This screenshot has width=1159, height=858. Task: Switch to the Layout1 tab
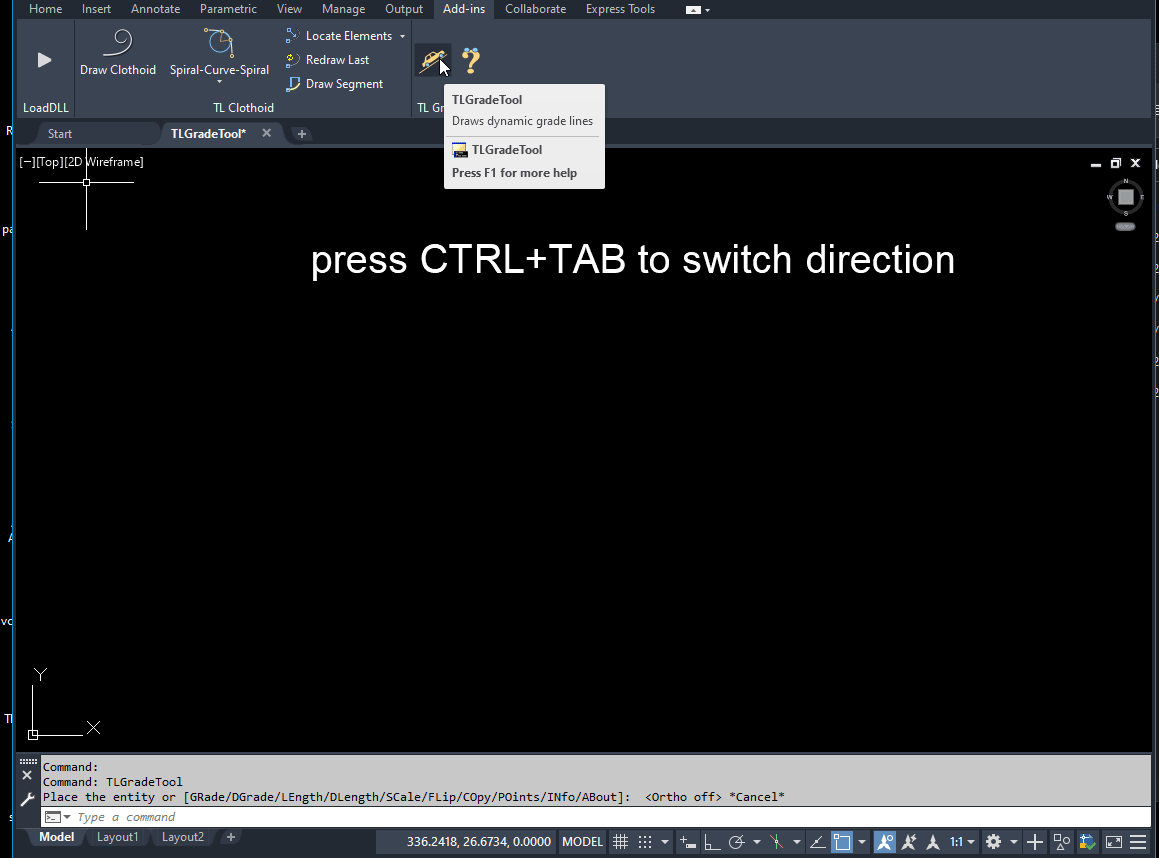[x=118, y=837]
